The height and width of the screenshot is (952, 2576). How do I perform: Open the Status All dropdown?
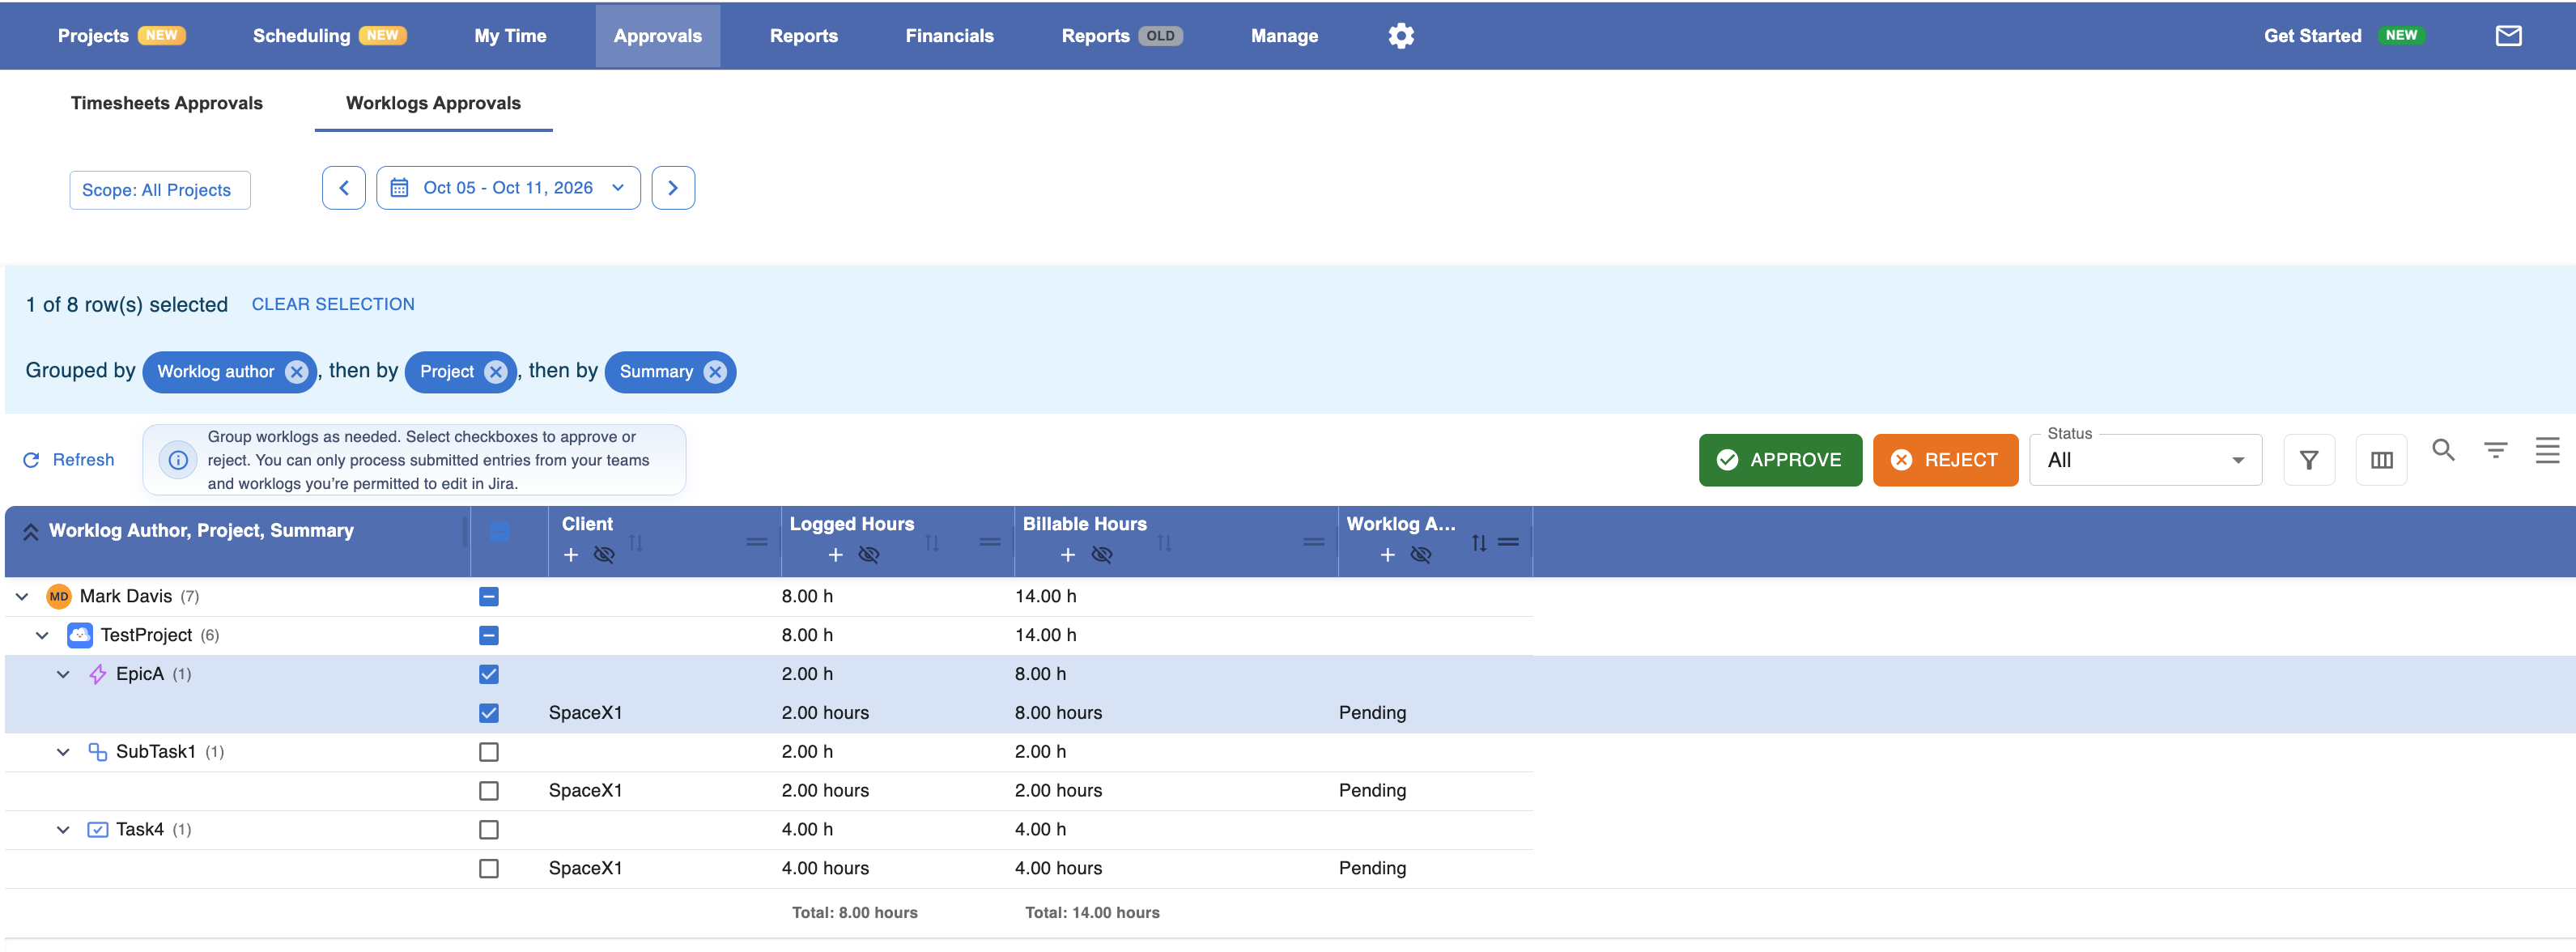(x=2145, y=460)
